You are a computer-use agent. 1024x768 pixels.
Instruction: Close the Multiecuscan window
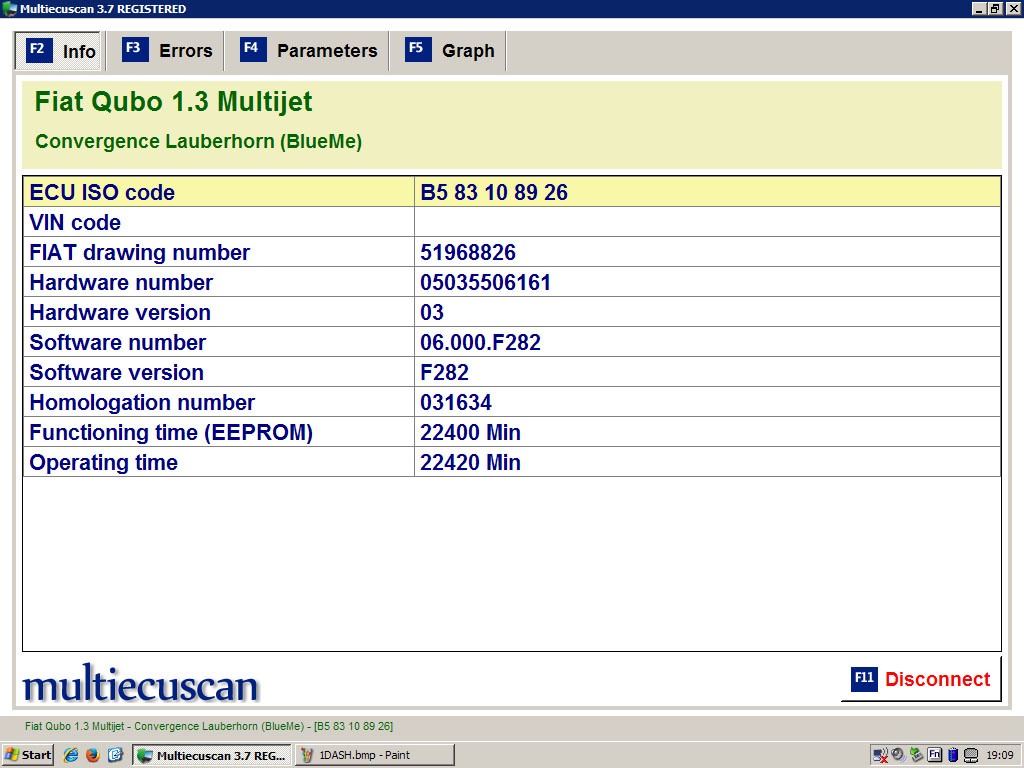click(x=1013, y=8)
